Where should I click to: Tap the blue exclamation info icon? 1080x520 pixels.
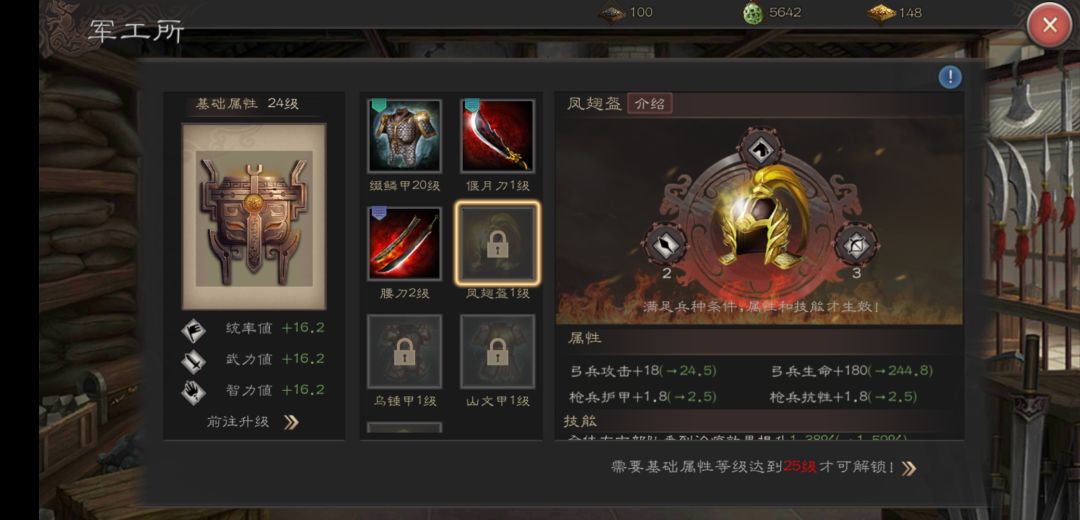(950, 77)
